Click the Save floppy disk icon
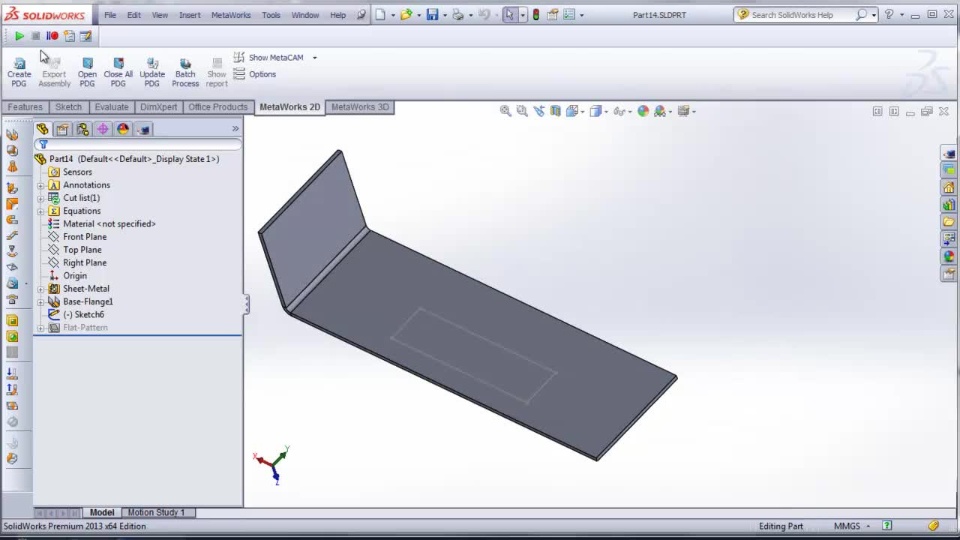This screenshot has height=540, width=960. (432, 15)
